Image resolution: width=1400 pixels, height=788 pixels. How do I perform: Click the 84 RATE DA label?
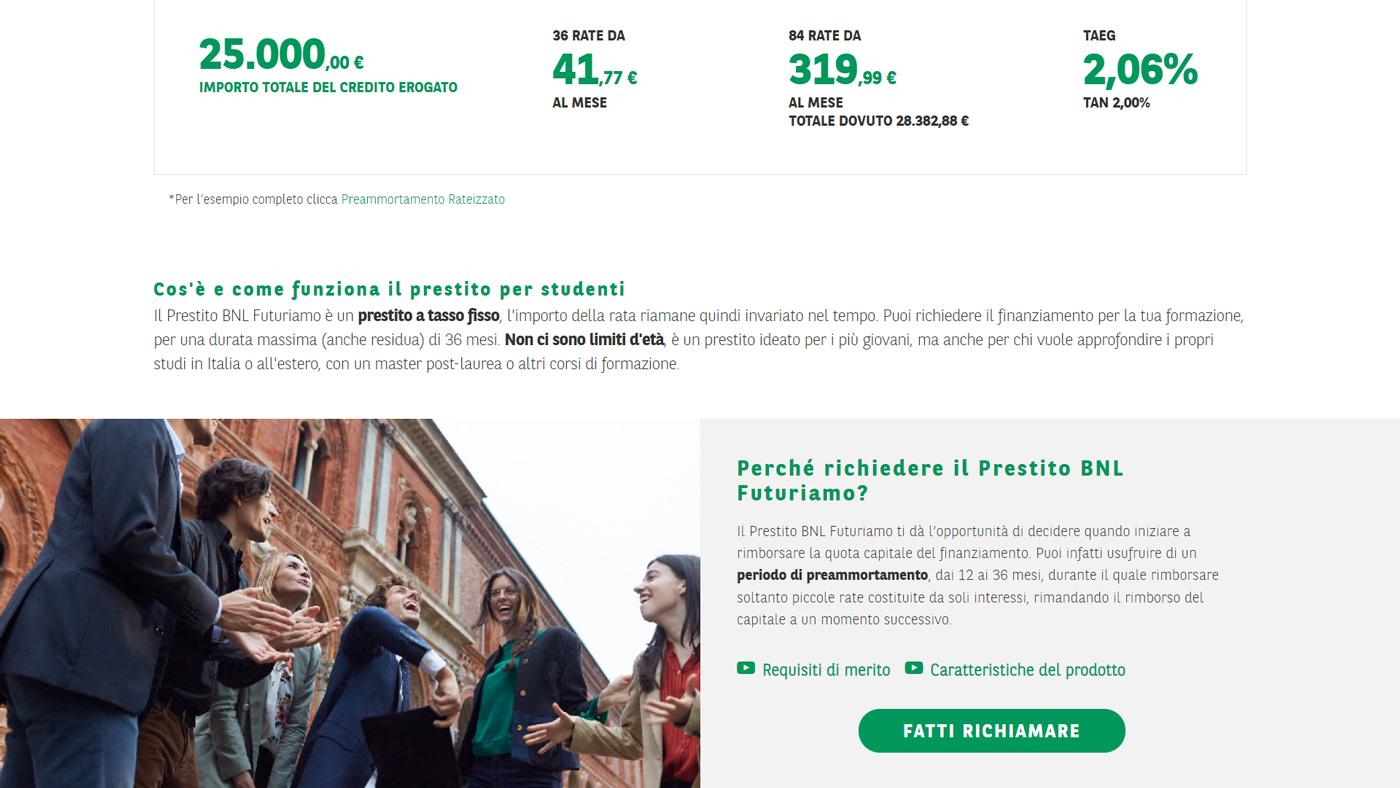824,36
